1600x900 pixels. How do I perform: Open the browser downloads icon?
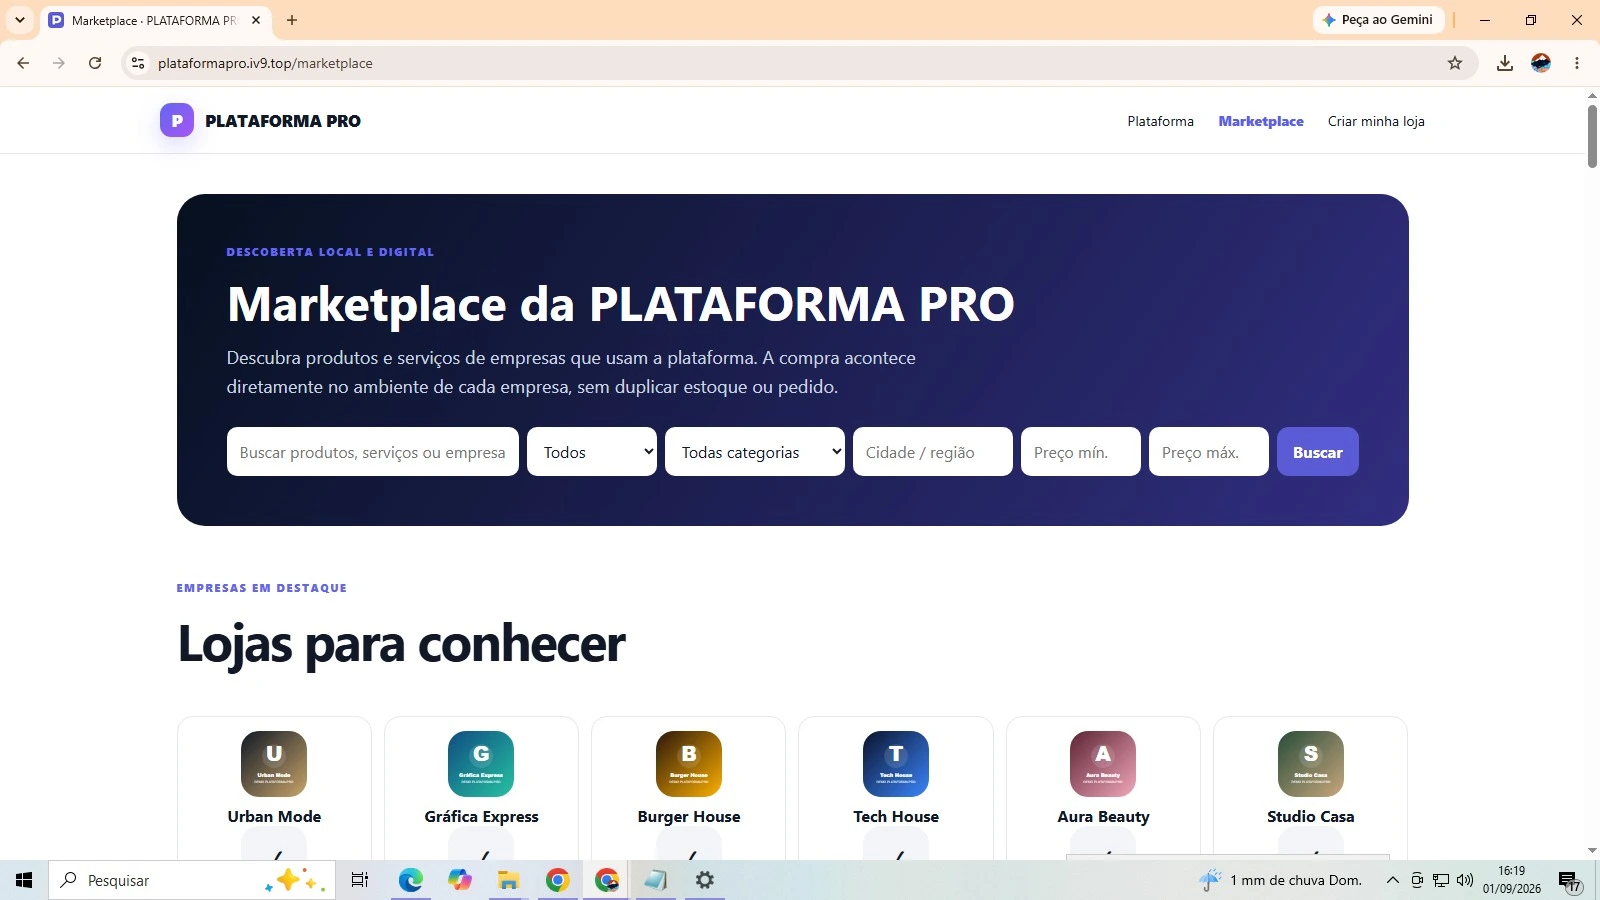(1504, 63)
